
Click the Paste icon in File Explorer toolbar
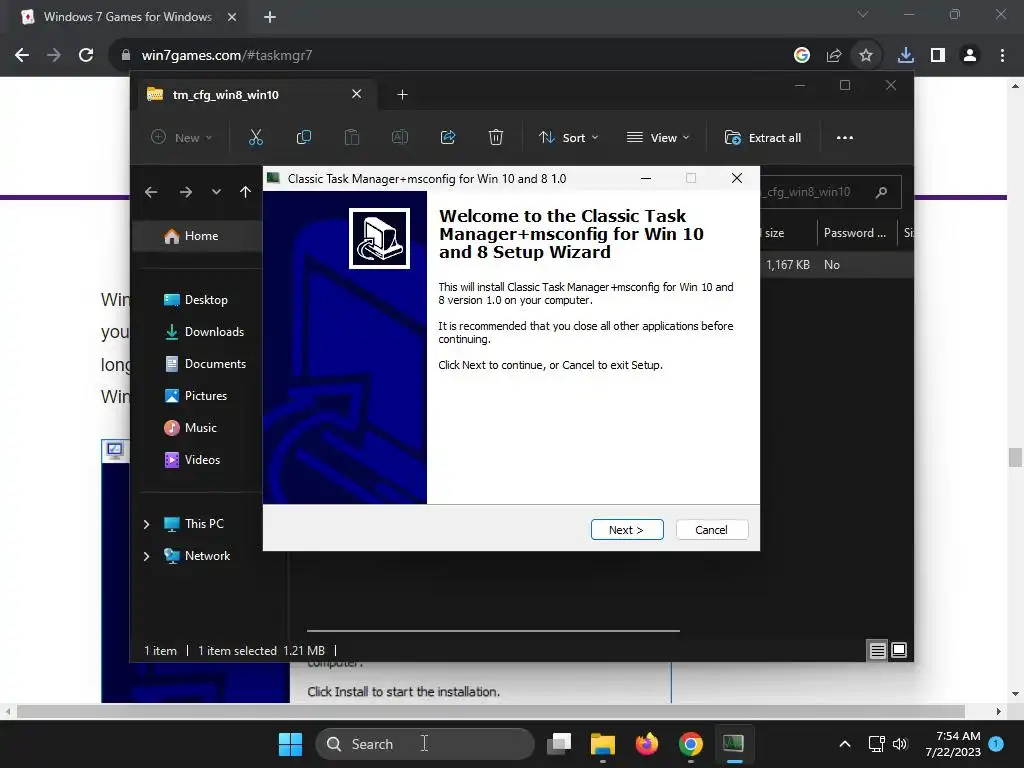[352, 137]
